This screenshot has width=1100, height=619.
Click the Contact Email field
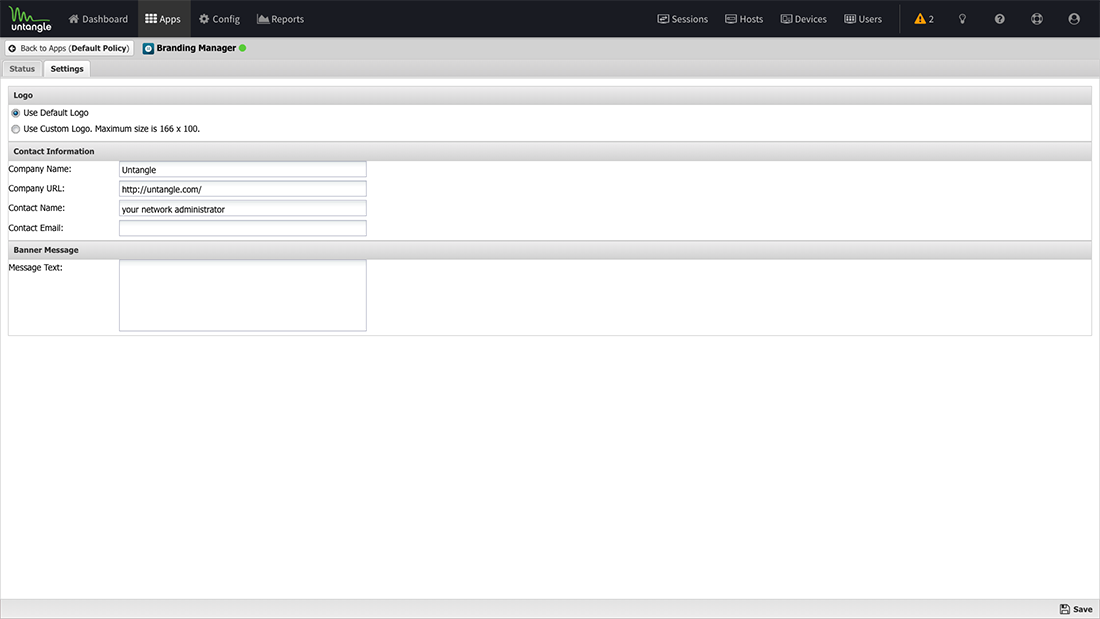(243, 228)
